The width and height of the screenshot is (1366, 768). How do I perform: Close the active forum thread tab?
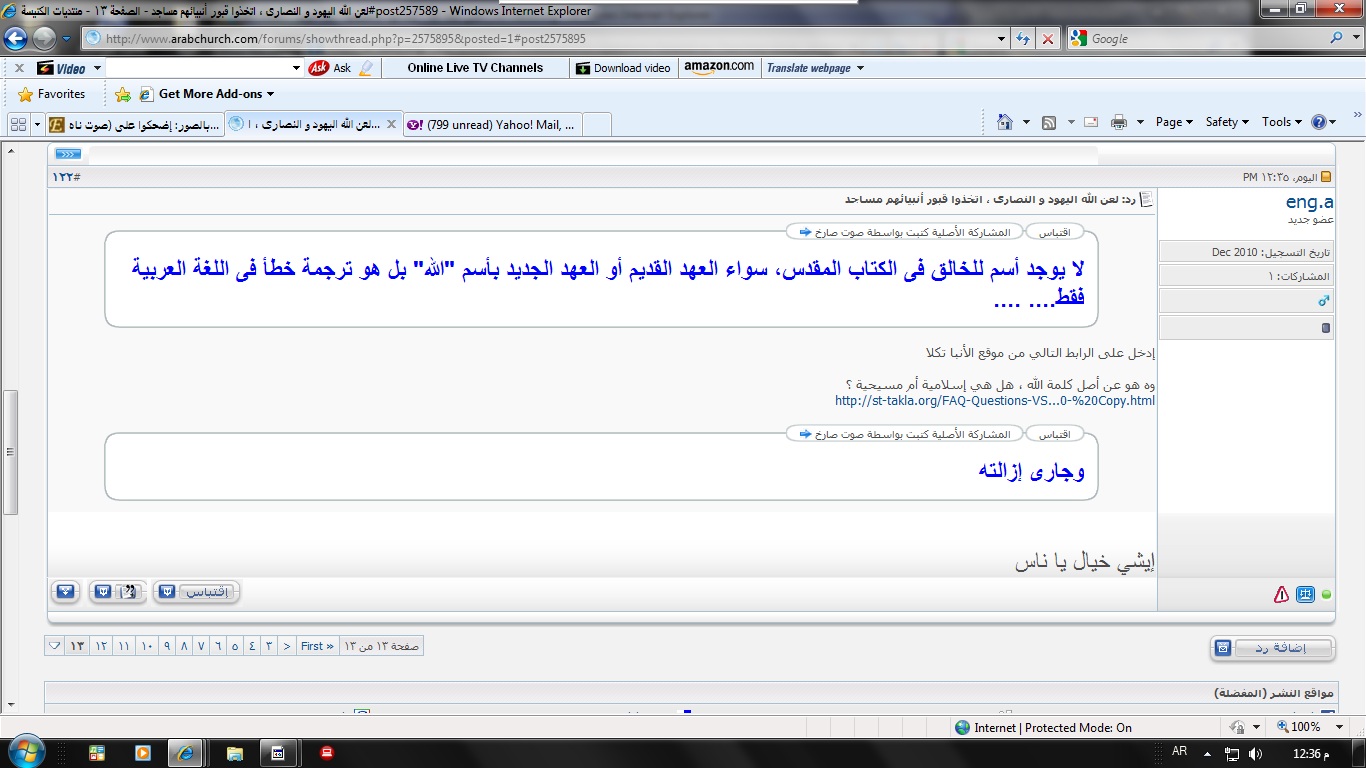click(390, 124)
